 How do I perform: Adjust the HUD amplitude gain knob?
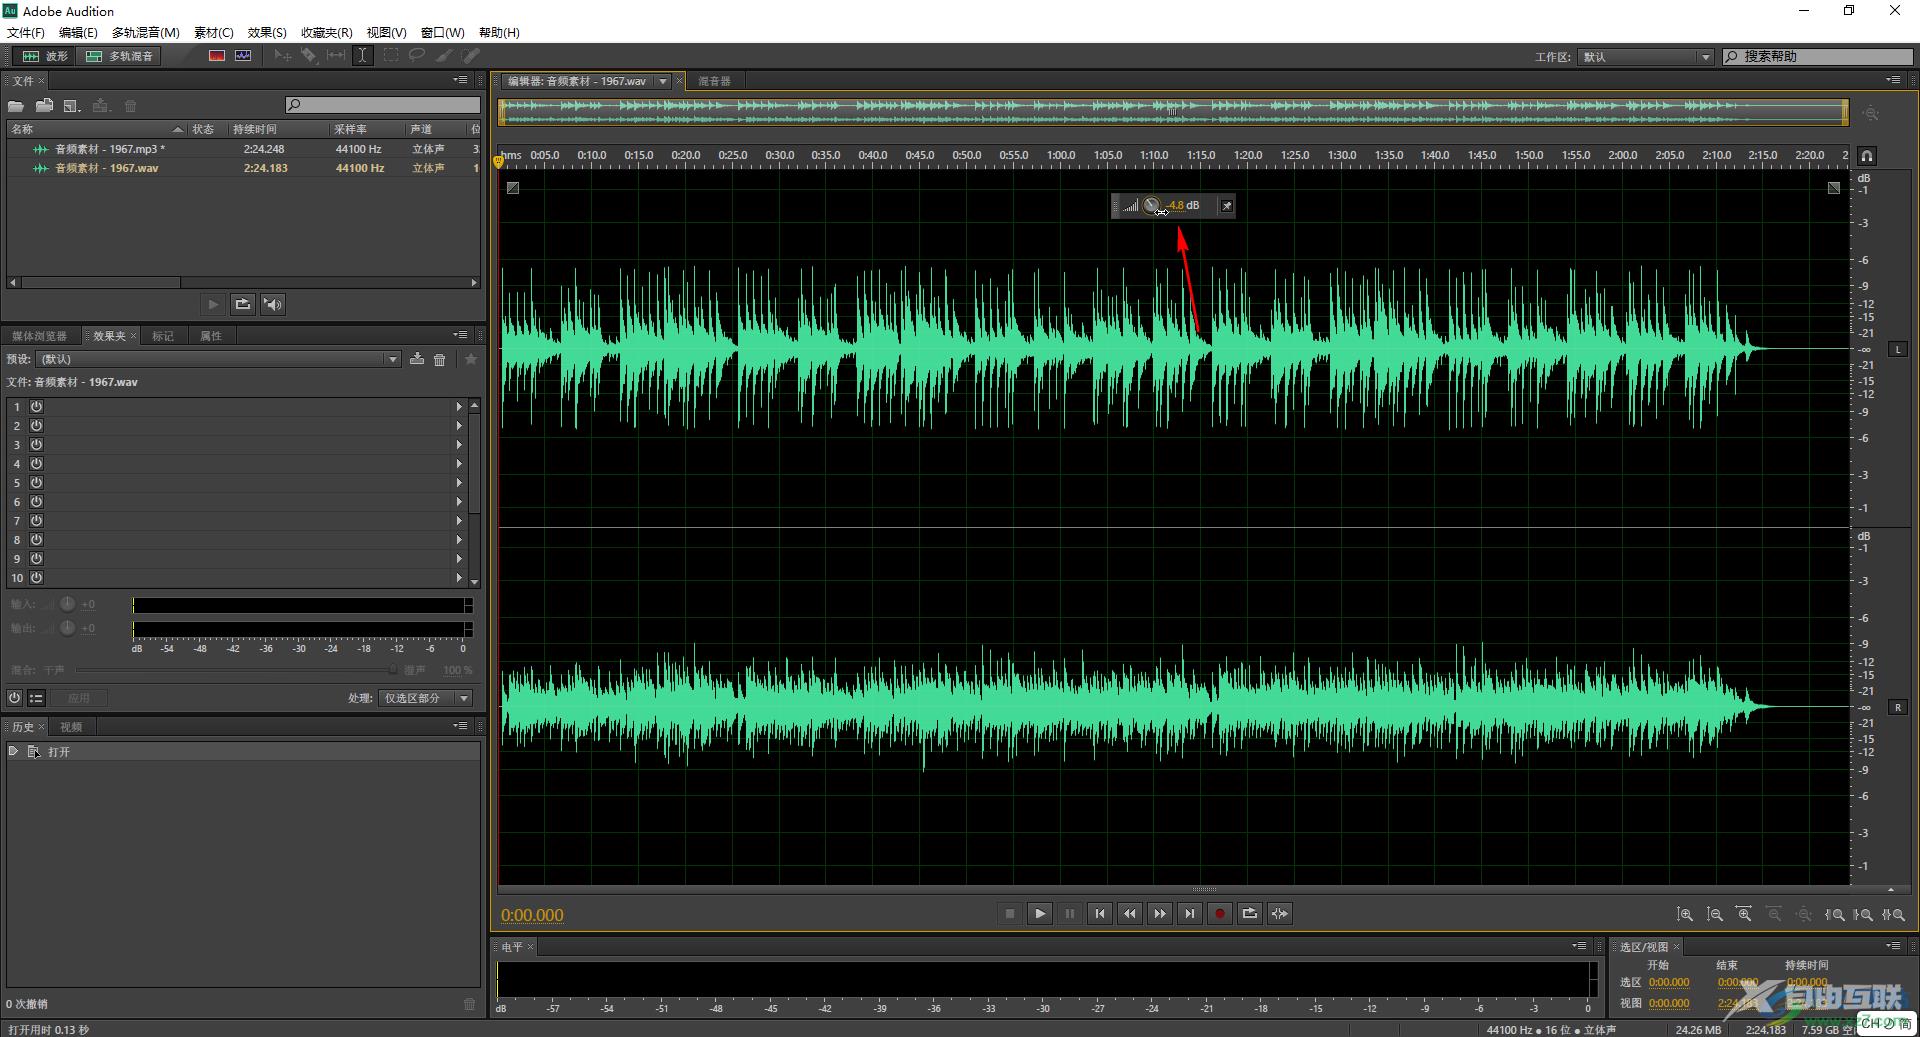(1152, 206)
